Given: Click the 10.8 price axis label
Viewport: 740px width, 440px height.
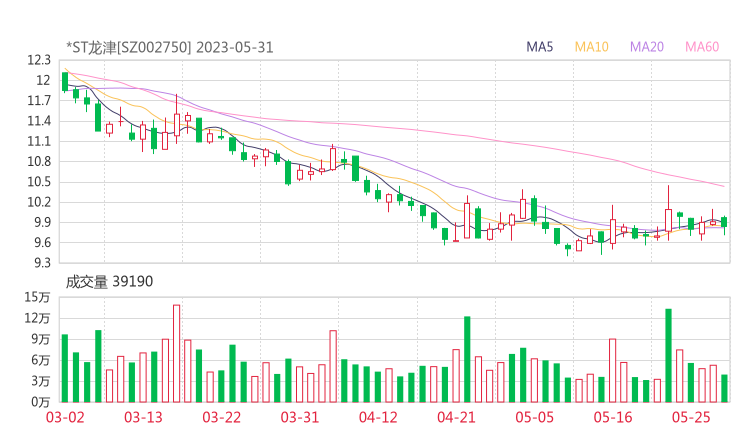Looking at the screenshot, I should point(39,161).
